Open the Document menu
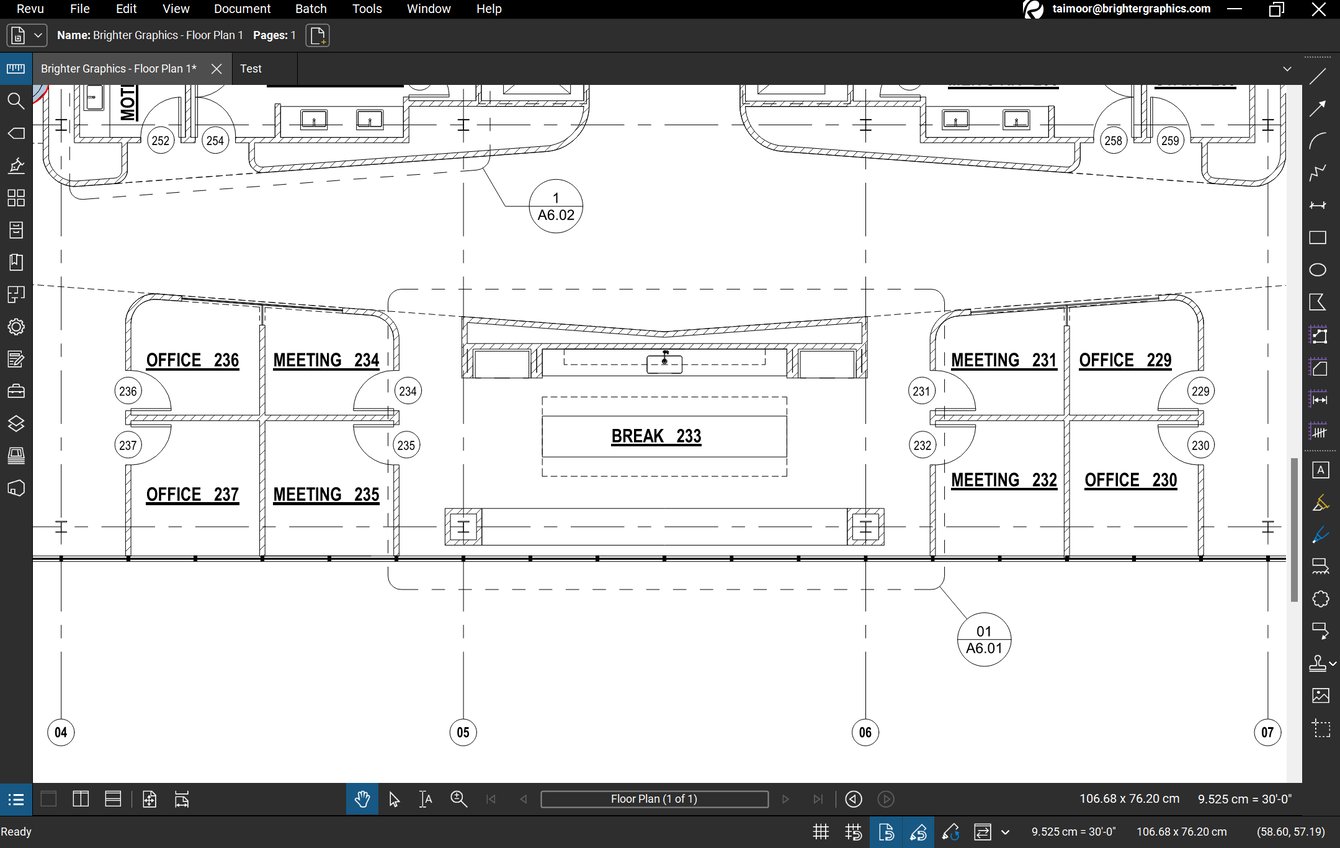 (241, 9)
